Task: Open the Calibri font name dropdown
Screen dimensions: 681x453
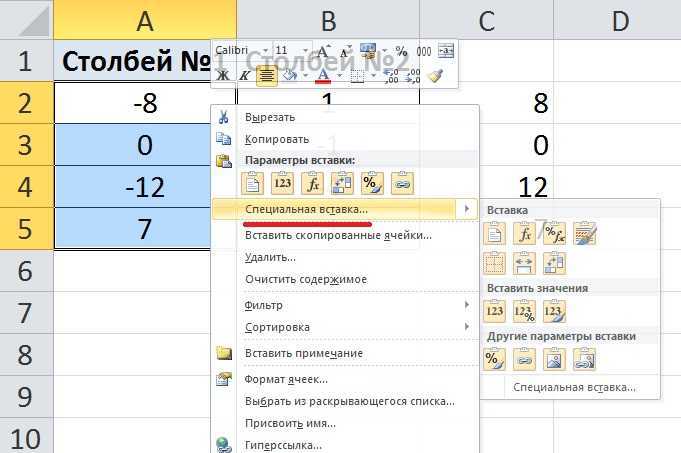Action: point(265,51)
